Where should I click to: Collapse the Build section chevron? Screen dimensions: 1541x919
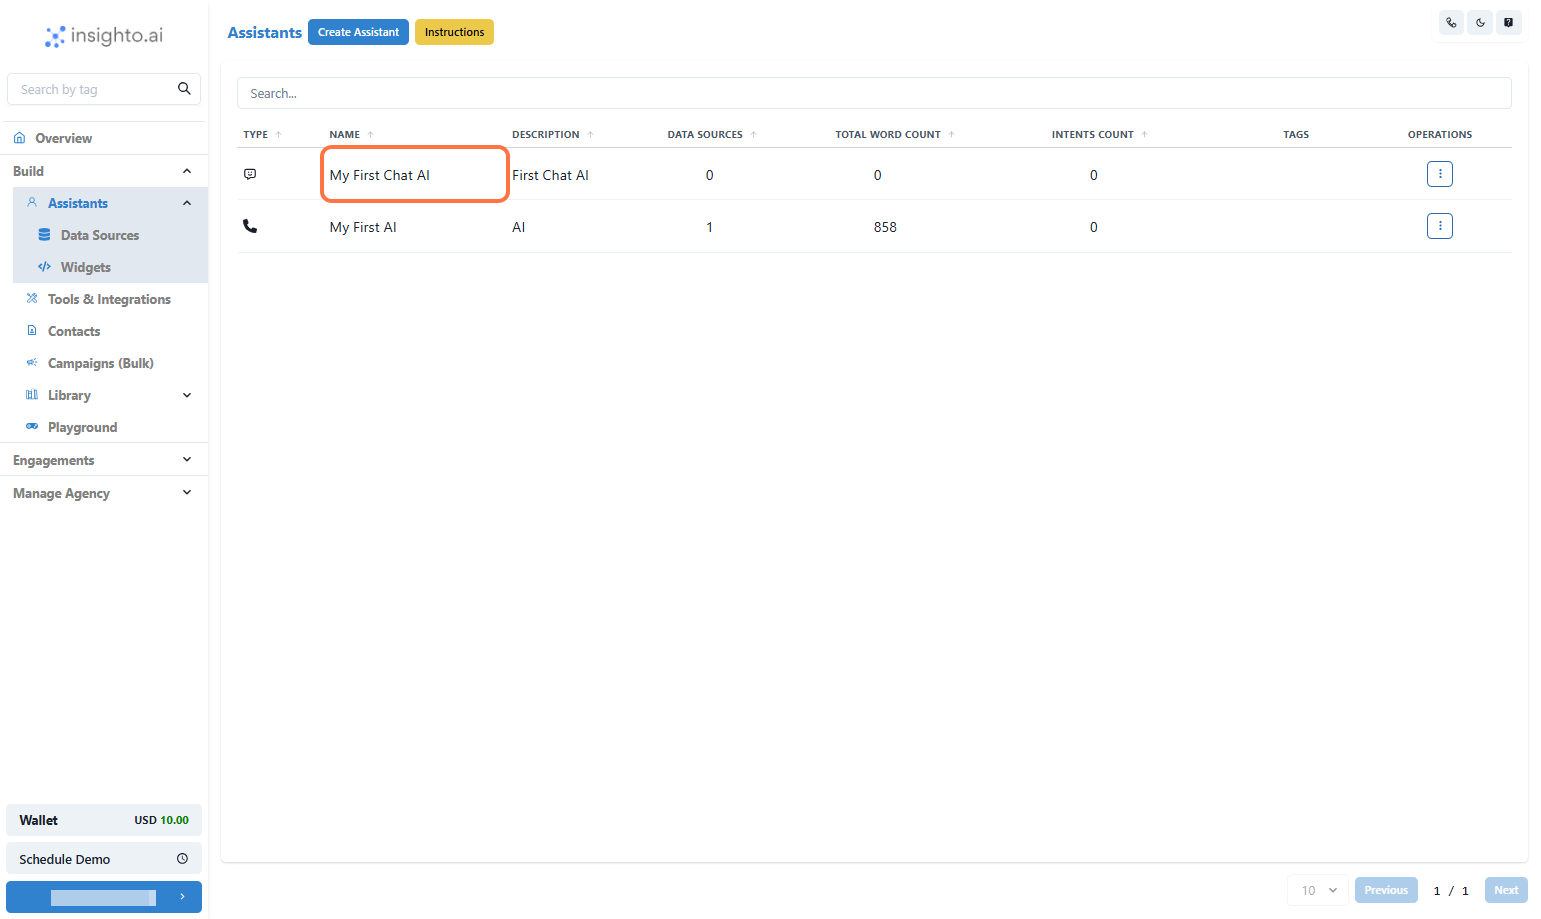pyautogui.click(x=187, y=171)
